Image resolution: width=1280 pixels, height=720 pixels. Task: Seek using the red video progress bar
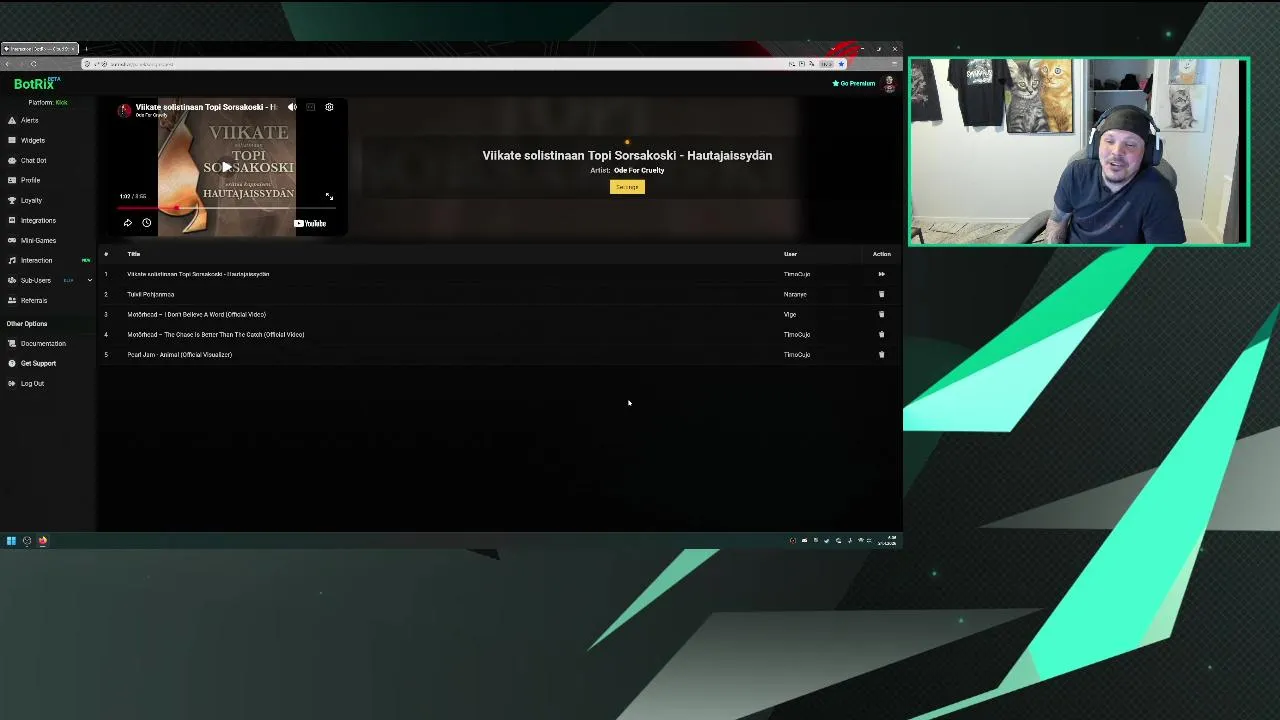coord(227,208)
